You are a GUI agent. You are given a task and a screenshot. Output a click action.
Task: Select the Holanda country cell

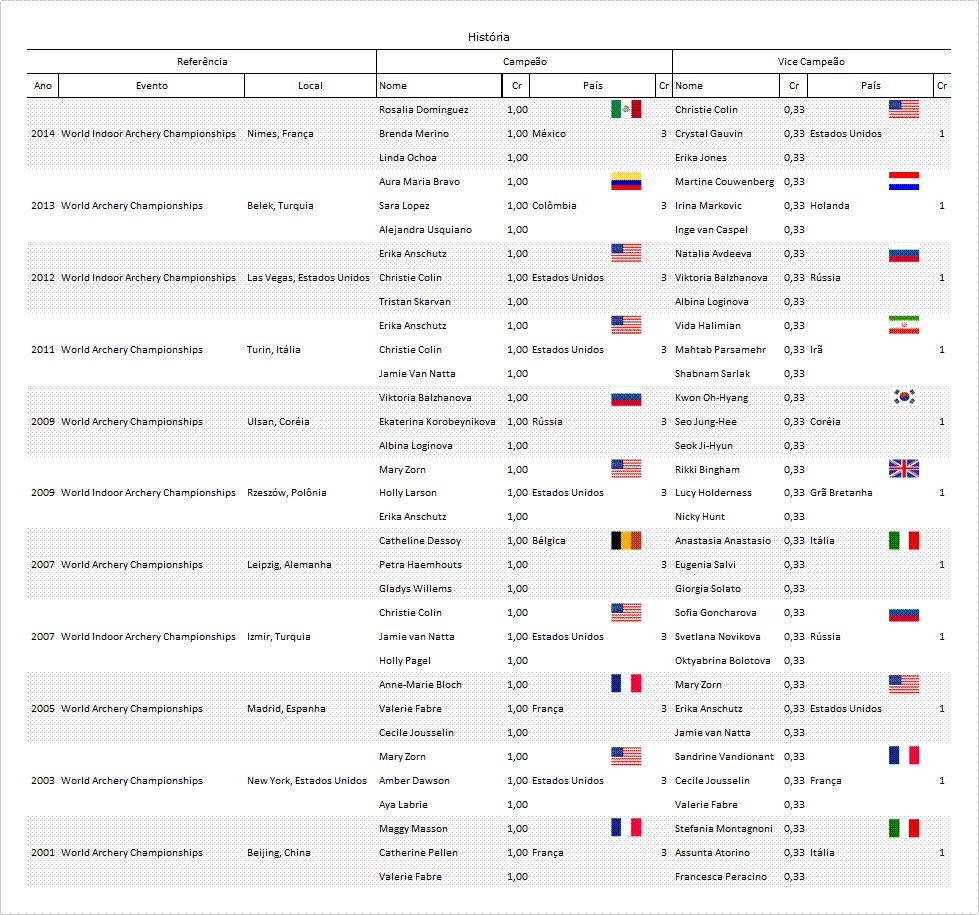coord(829,205)
